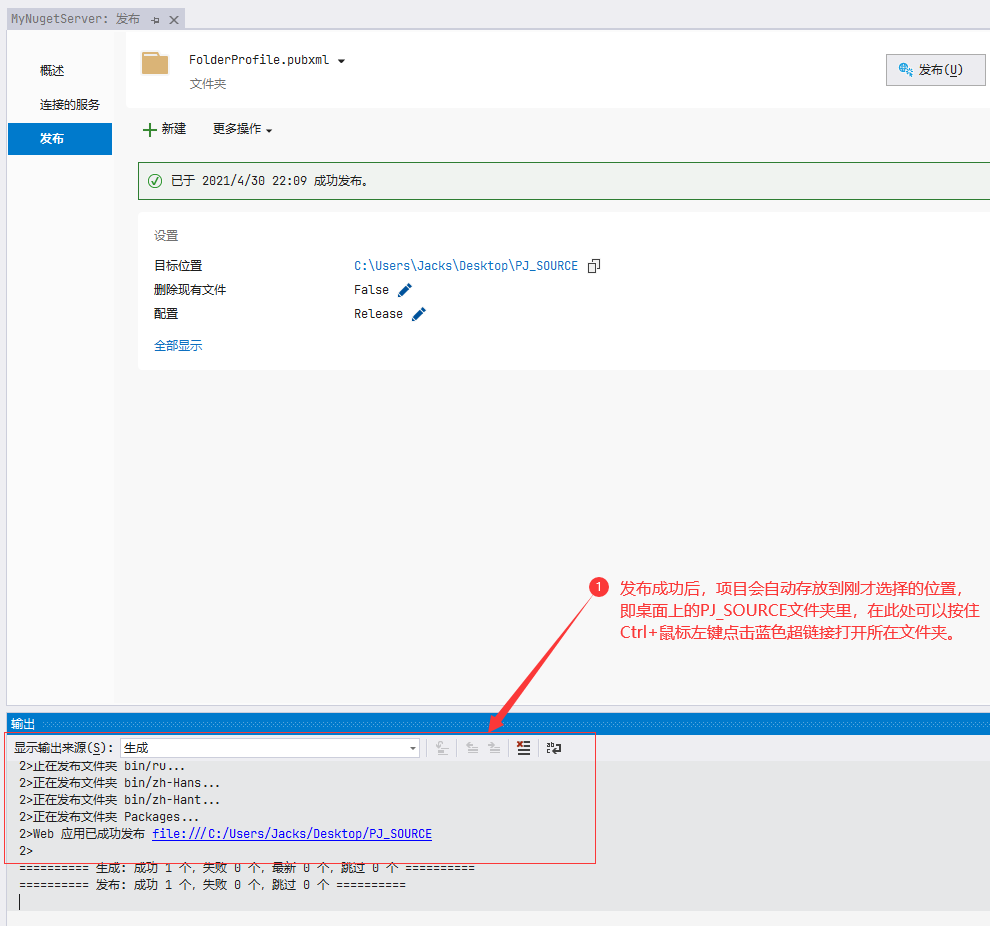
Task: Pin the MyNugetServer publish tab
Action: tap(155, 20)
